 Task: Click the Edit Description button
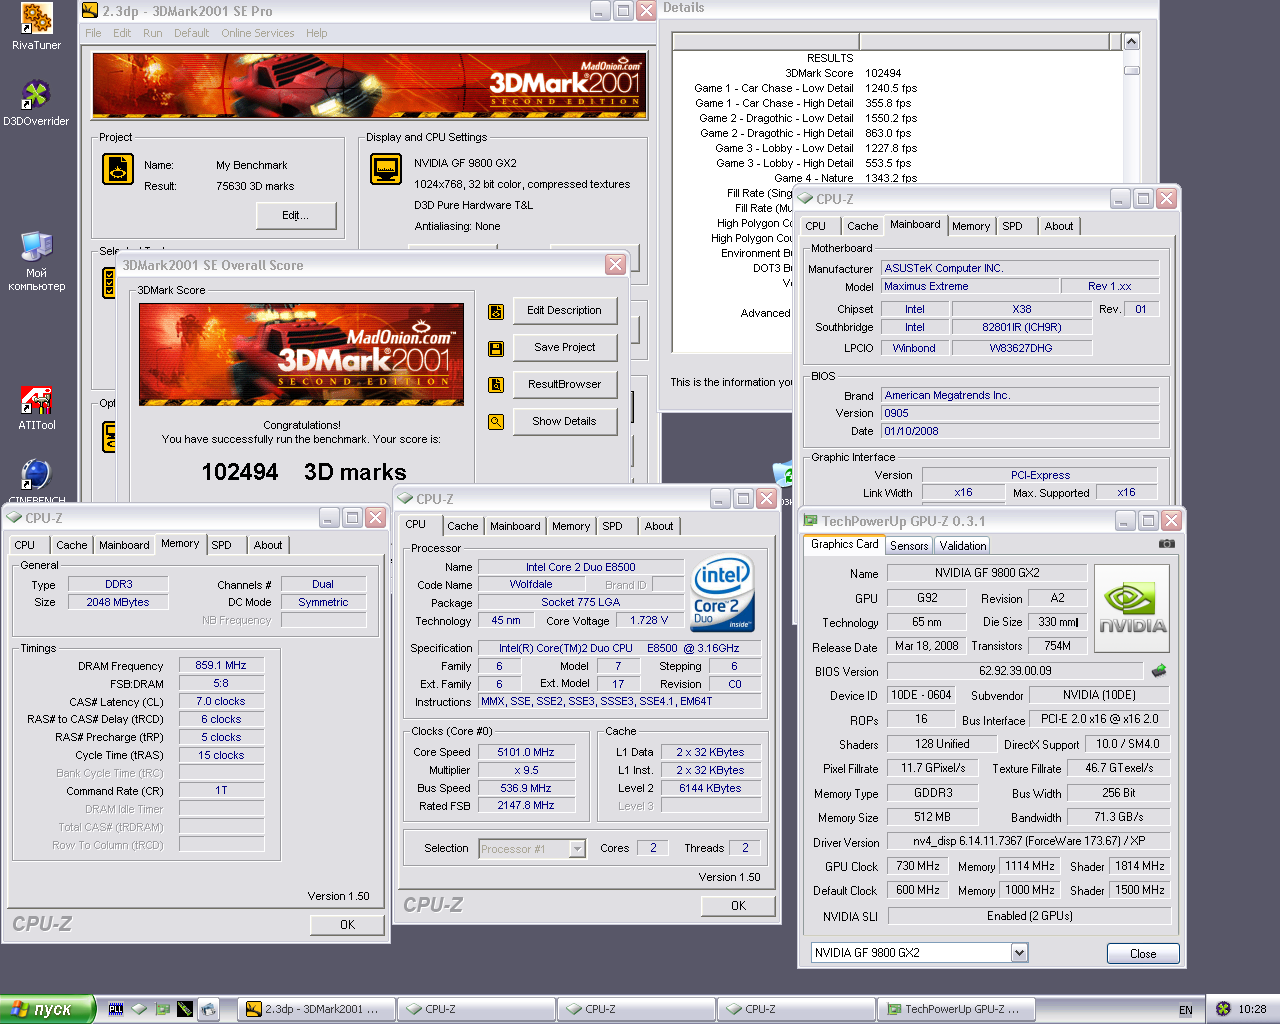[565, 311]
